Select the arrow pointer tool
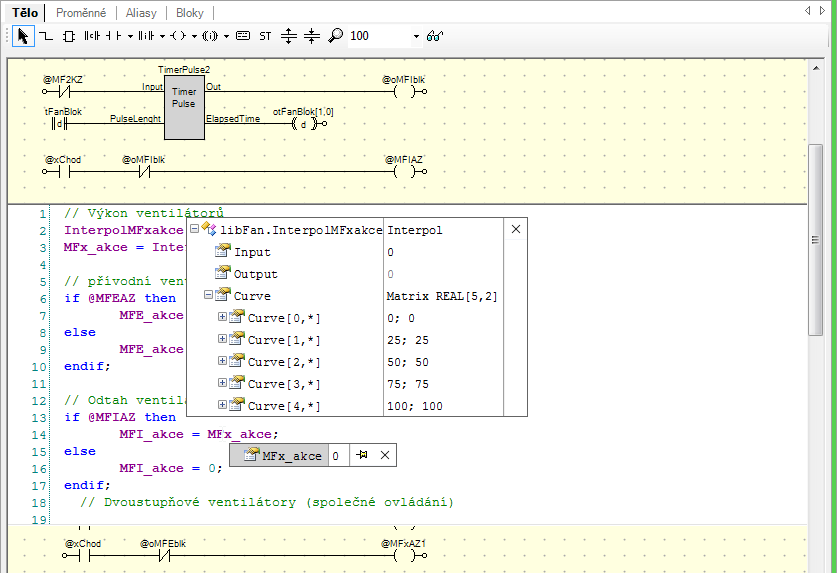This screenshot has width=837, height=573. pos(24,36)
